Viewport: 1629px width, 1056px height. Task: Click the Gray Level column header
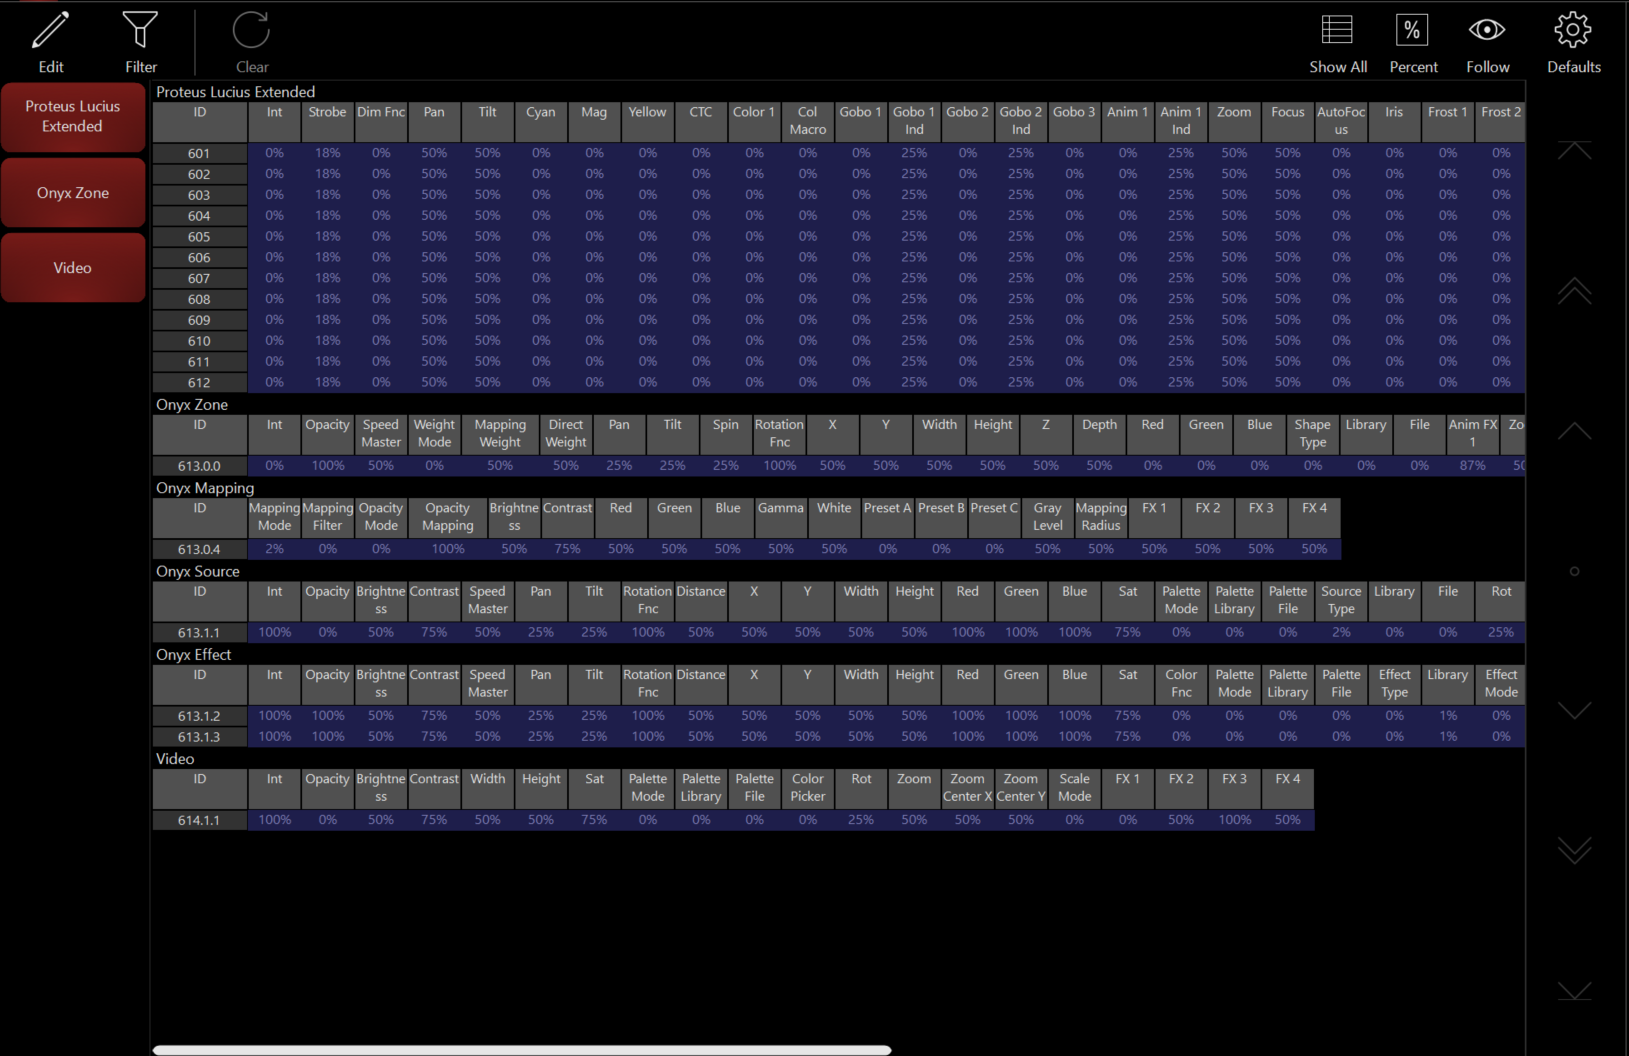point(1048,518)
